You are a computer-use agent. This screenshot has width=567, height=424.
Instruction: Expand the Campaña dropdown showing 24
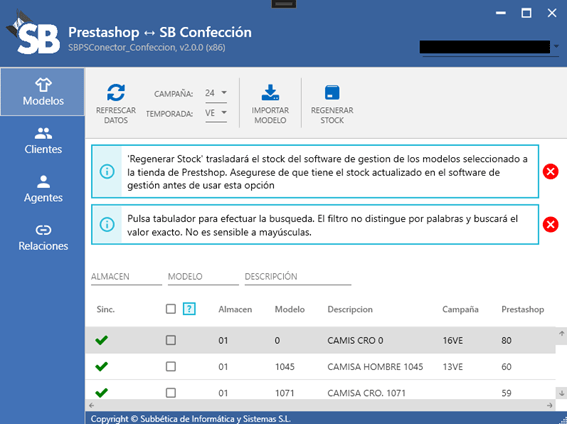click(x=216, y=93)
